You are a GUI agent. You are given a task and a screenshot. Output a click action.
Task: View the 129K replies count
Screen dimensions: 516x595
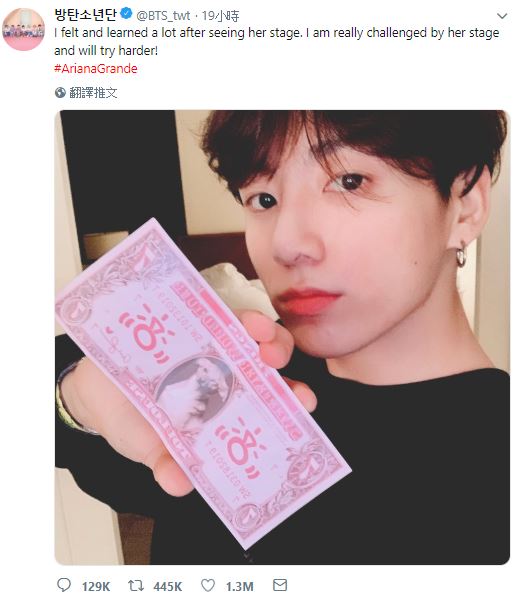click(96, 586)
